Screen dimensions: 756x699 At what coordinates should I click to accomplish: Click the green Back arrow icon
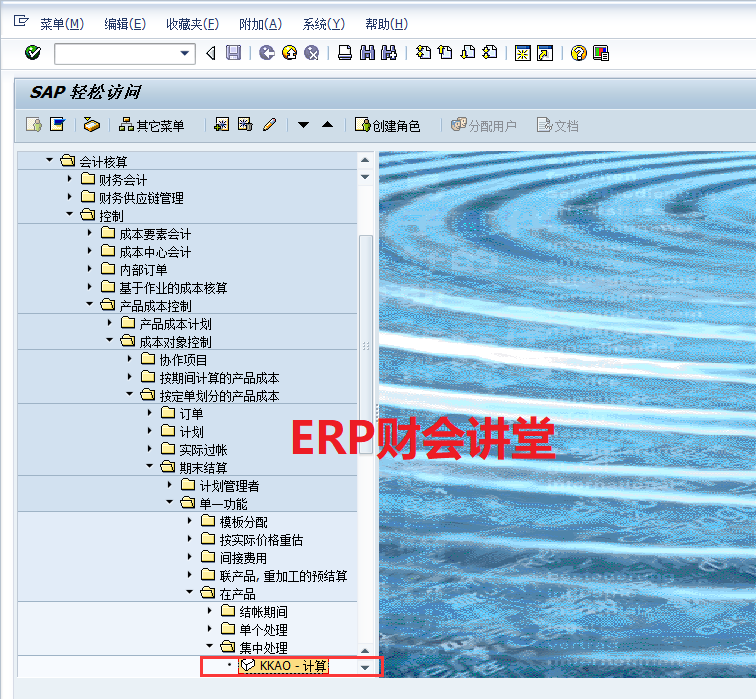click(266, 53)
